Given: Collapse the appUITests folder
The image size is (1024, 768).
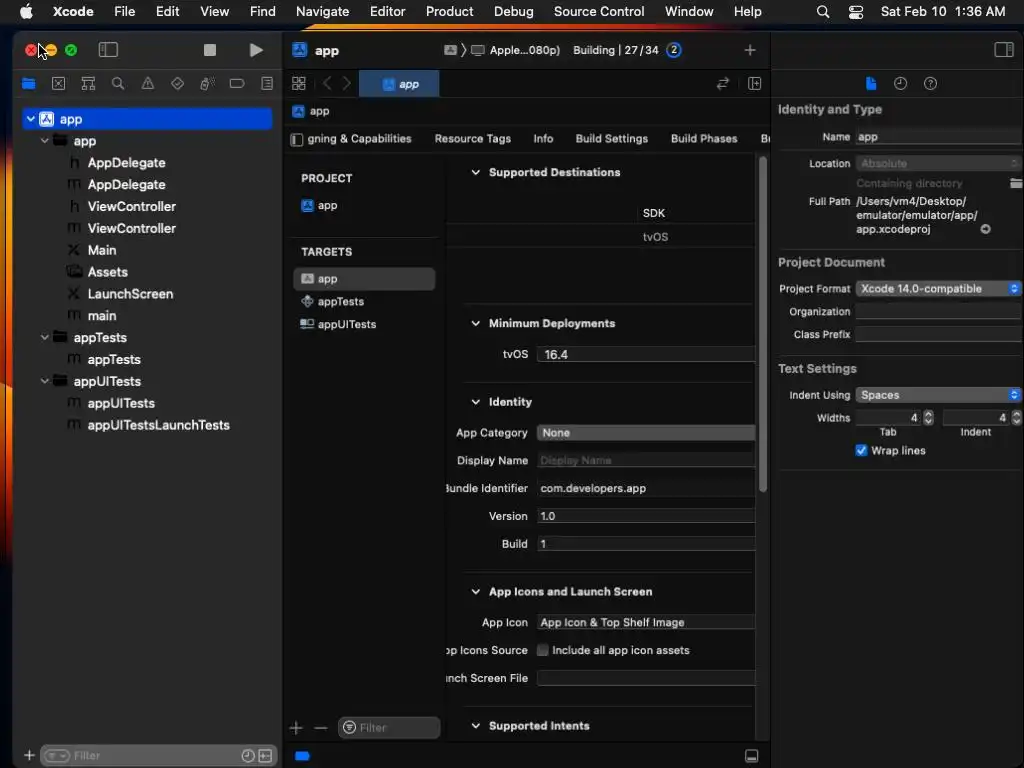Looking at the screenshot, I should (44, 381).
